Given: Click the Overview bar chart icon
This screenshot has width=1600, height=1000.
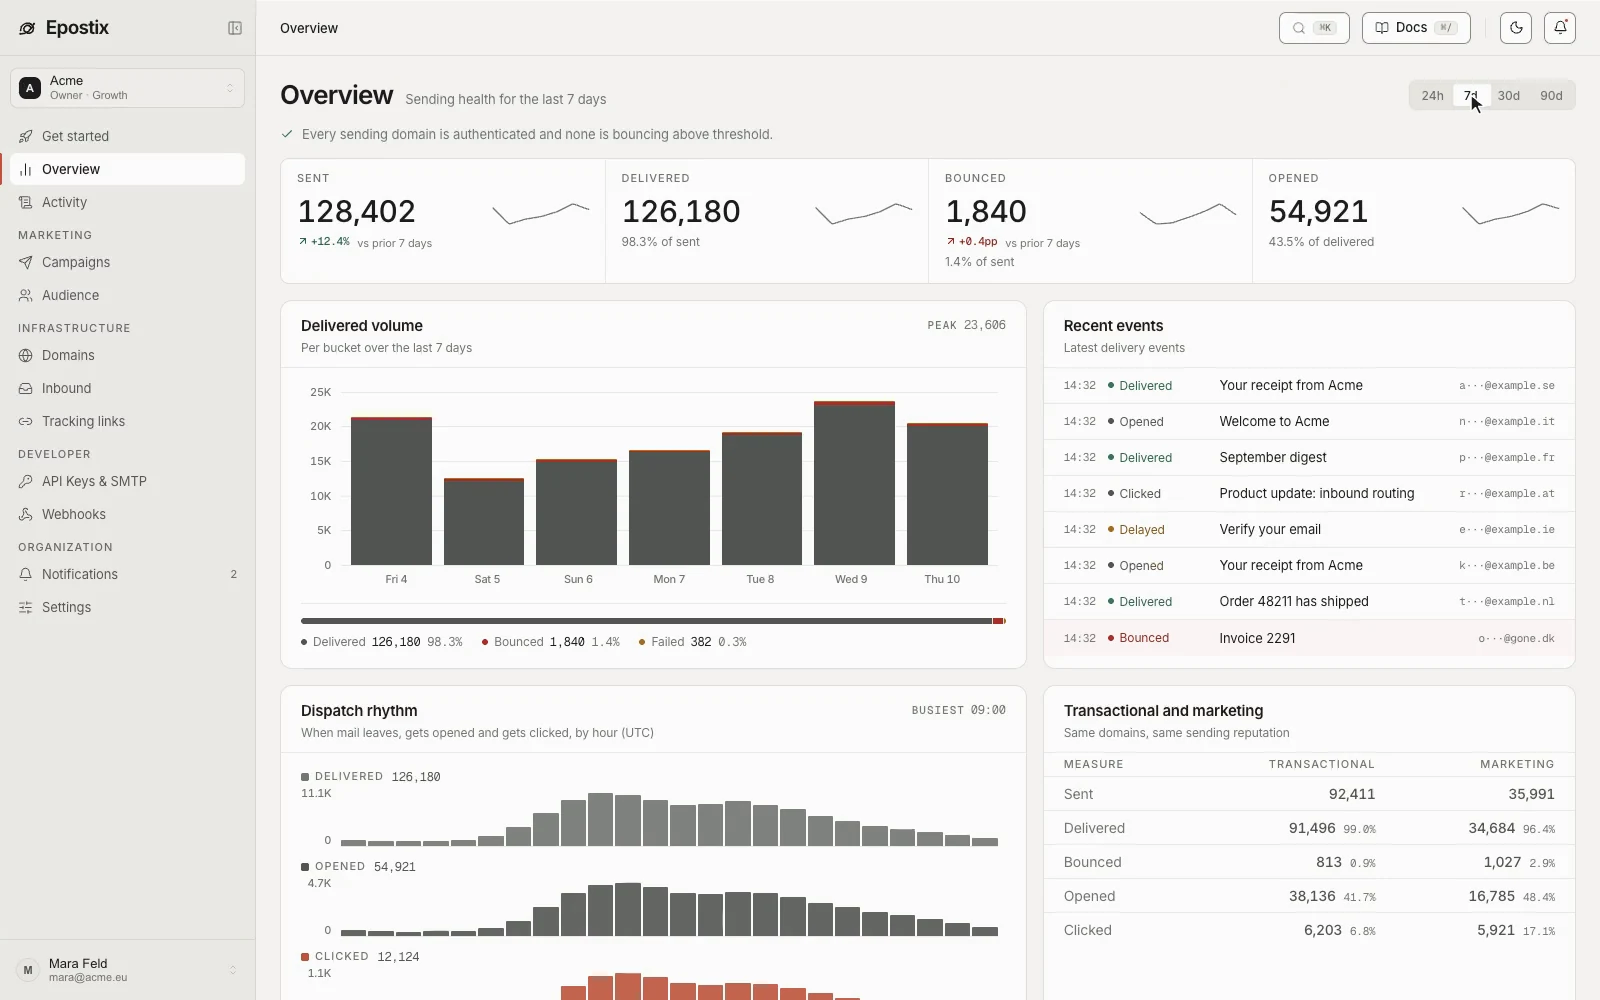Looking at the screenshot, I should tap(26, 169).
